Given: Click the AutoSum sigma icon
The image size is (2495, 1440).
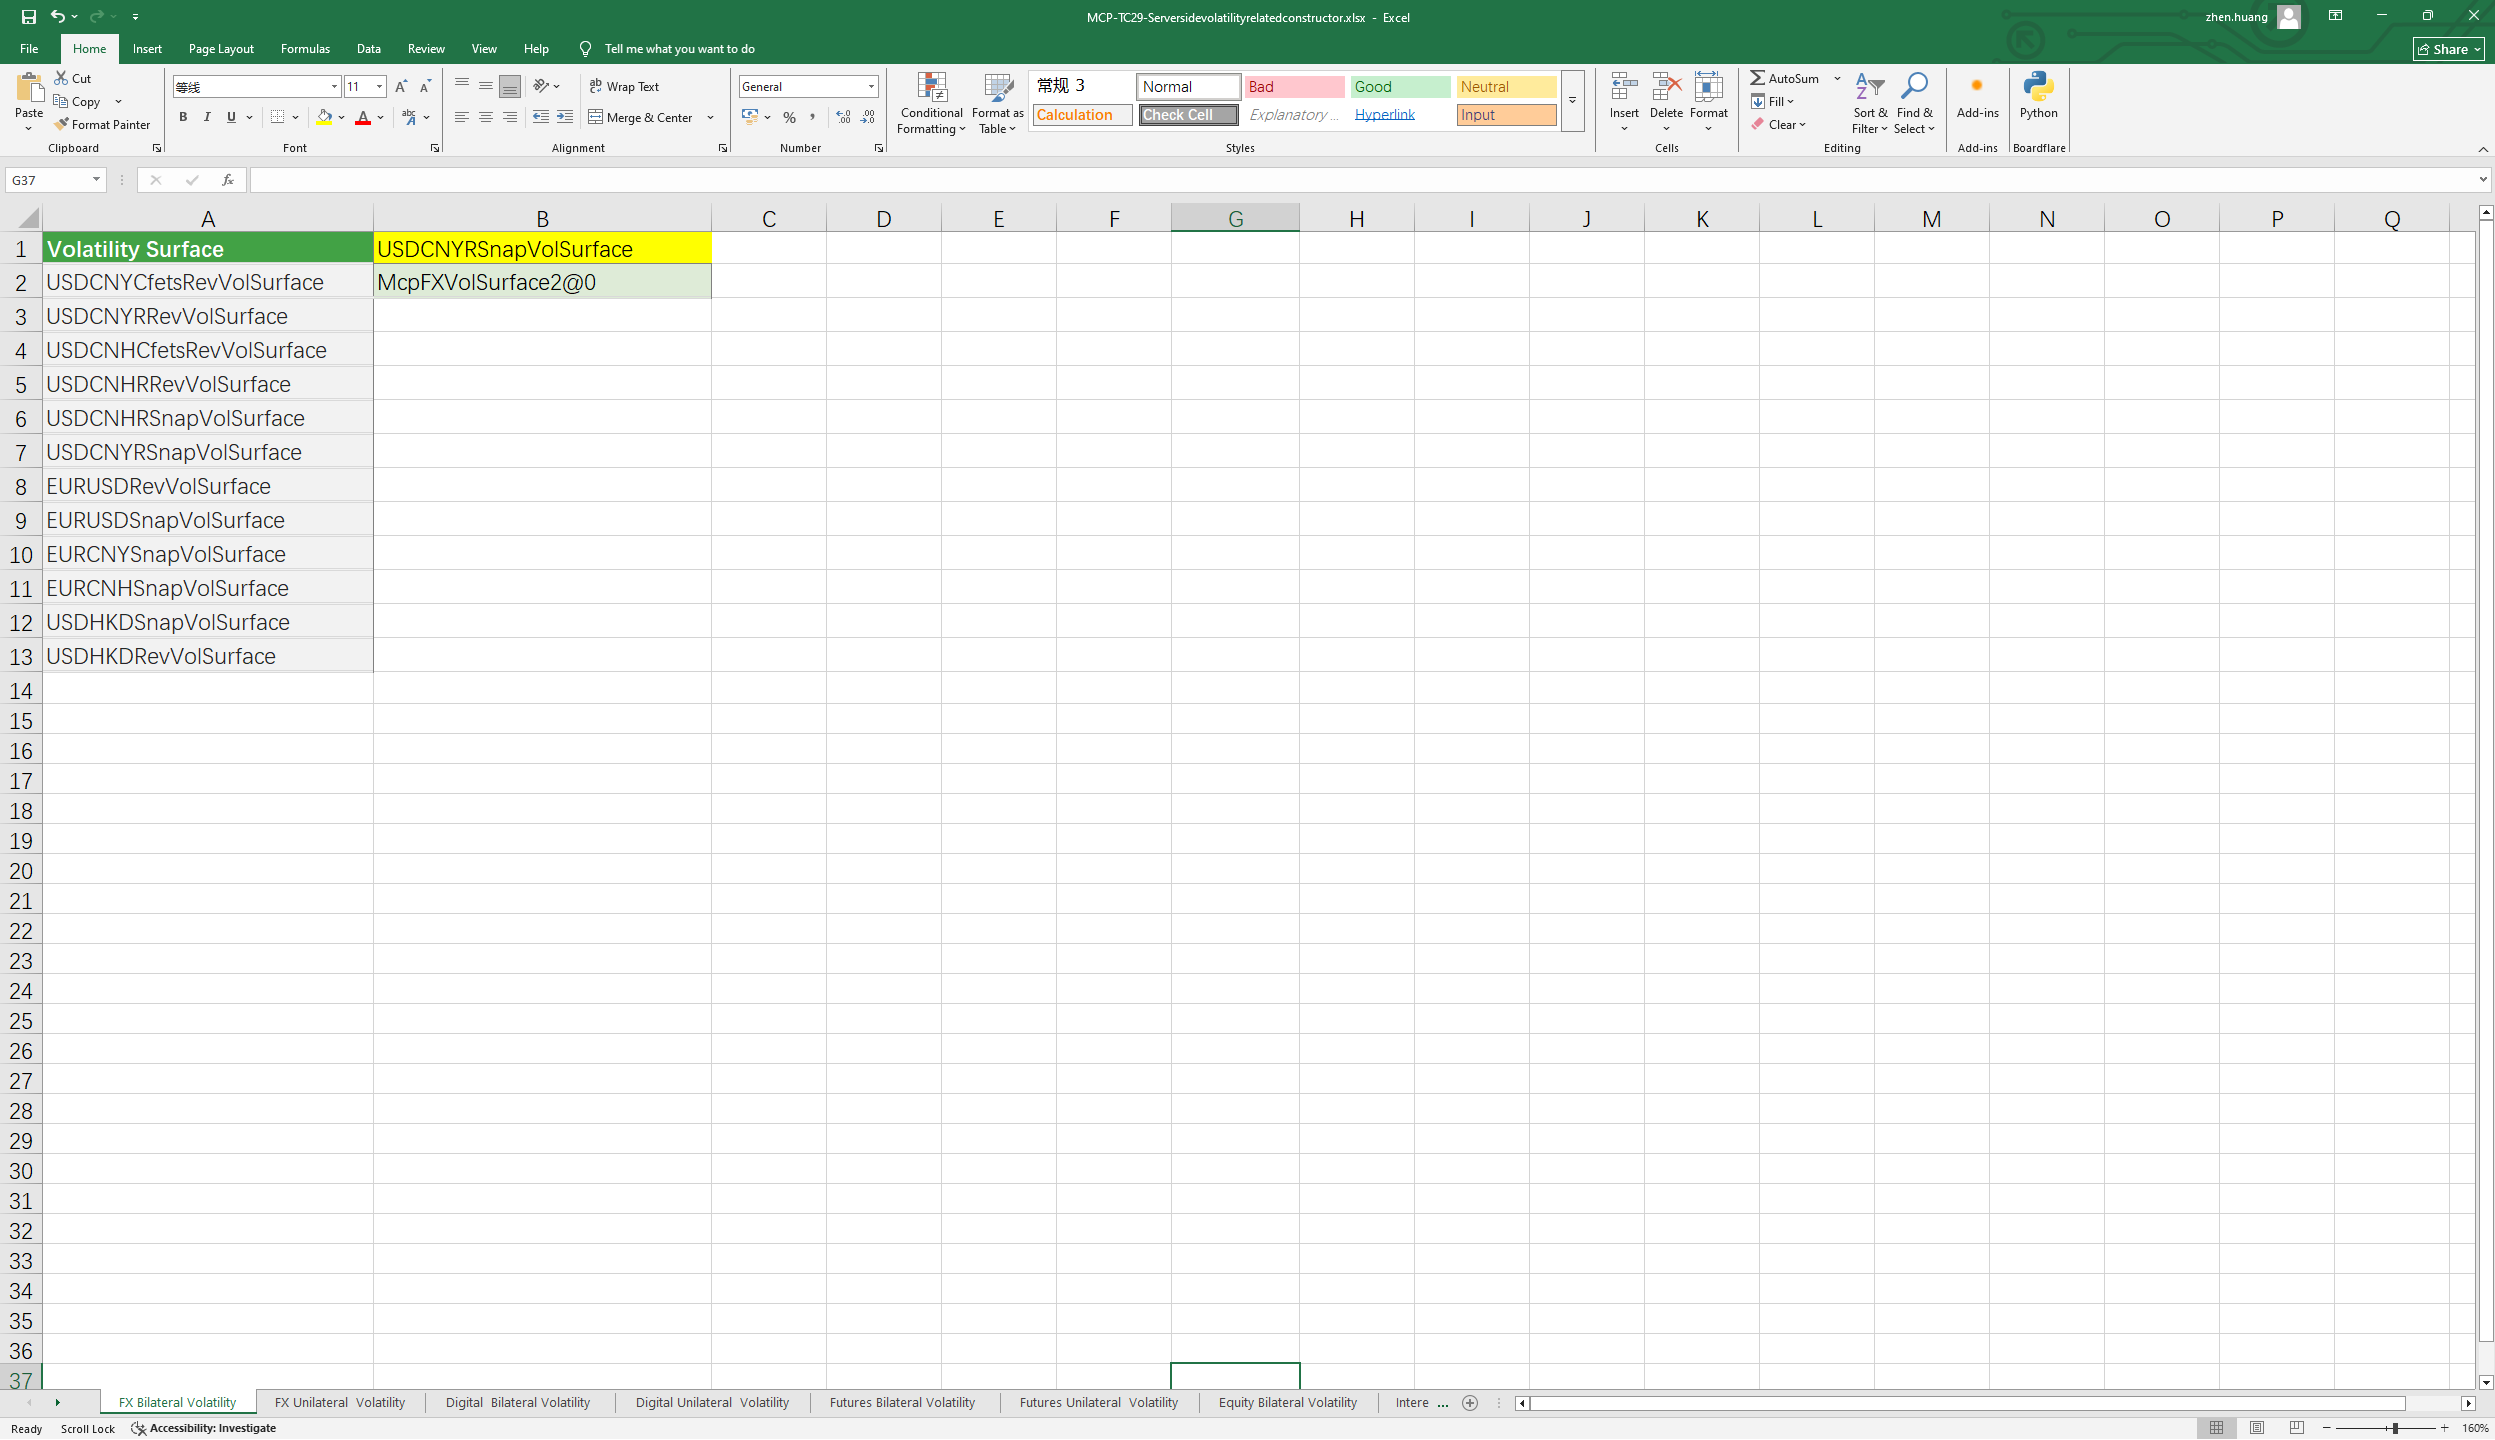Looking at the screenshot, I should (1757, 78).
